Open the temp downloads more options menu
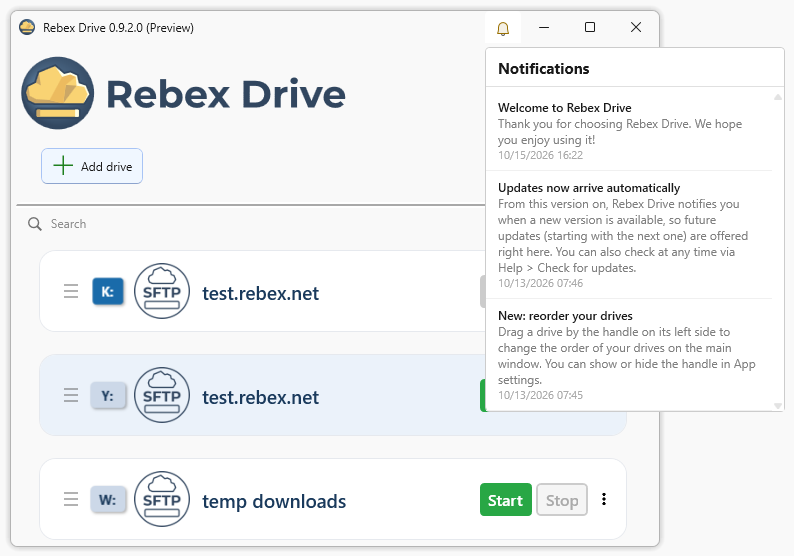794x556 pixels. [604, 499]
